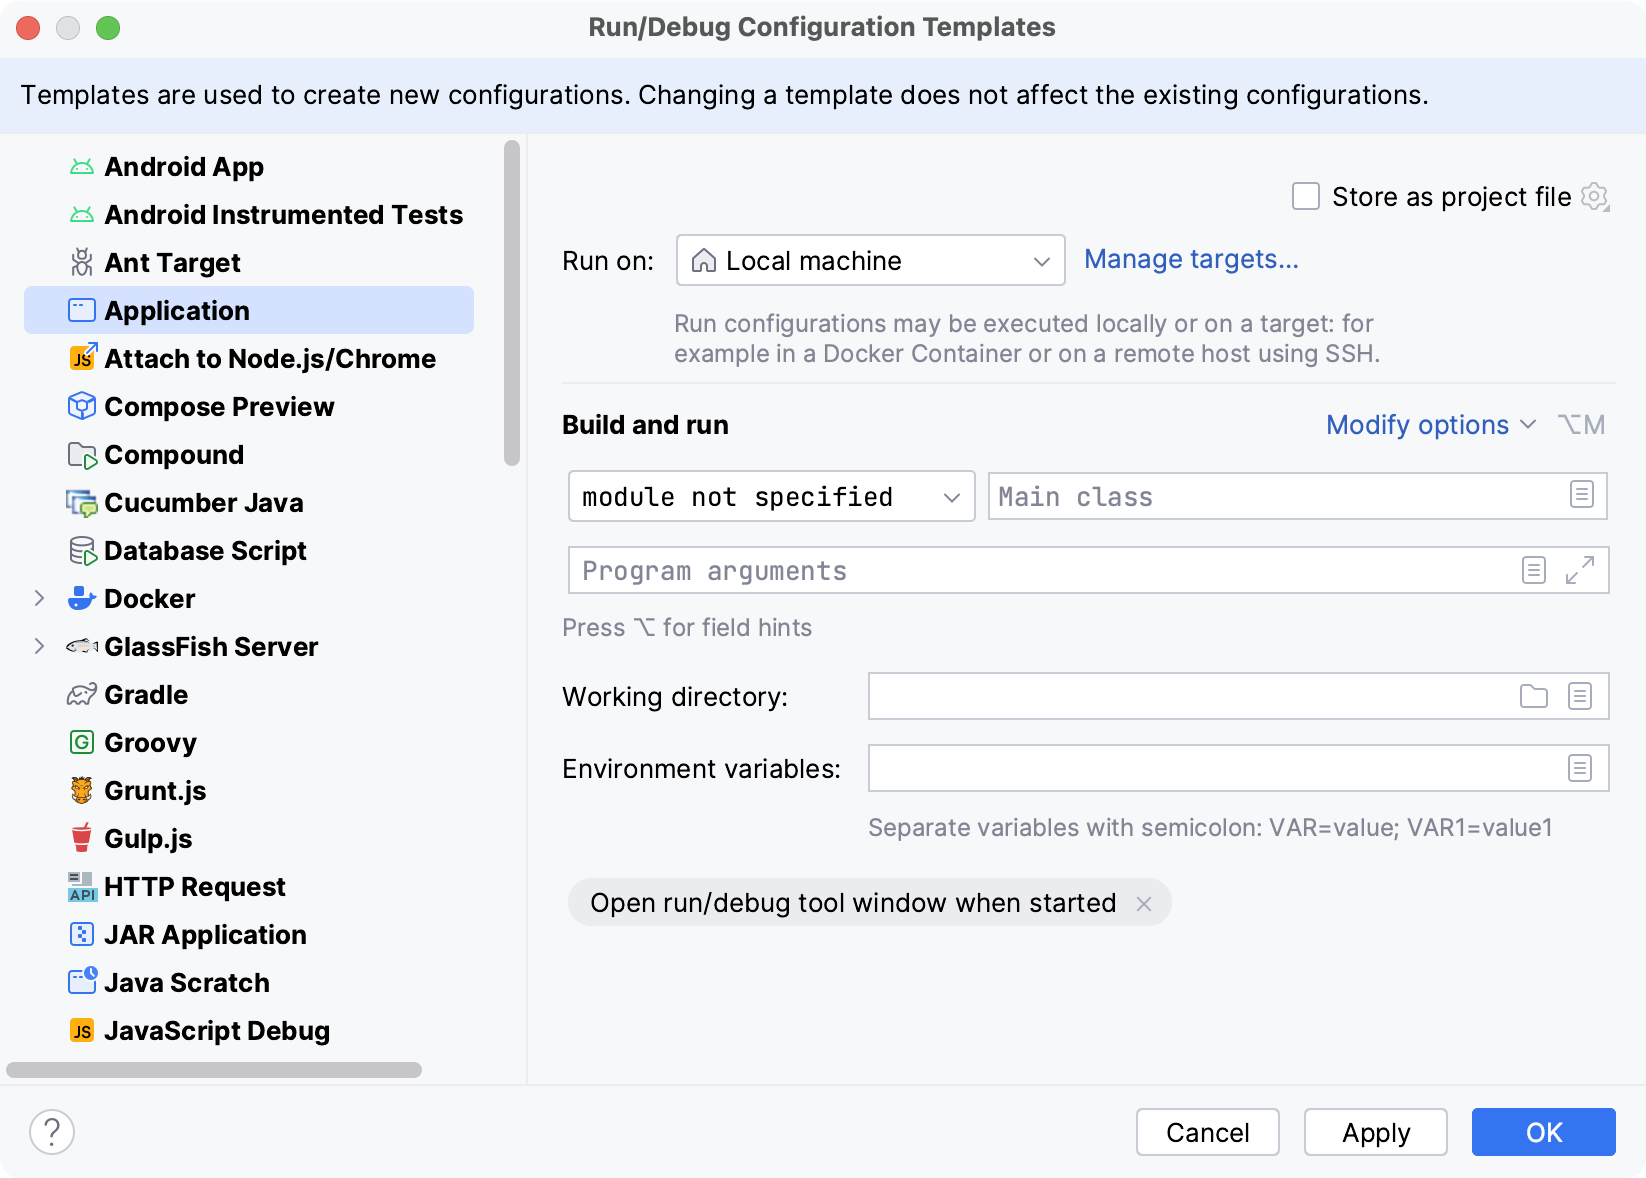Click the OK button
This screenshot has width=1646, height=1178.
pyautogui.click(x=1544, y=1132)
